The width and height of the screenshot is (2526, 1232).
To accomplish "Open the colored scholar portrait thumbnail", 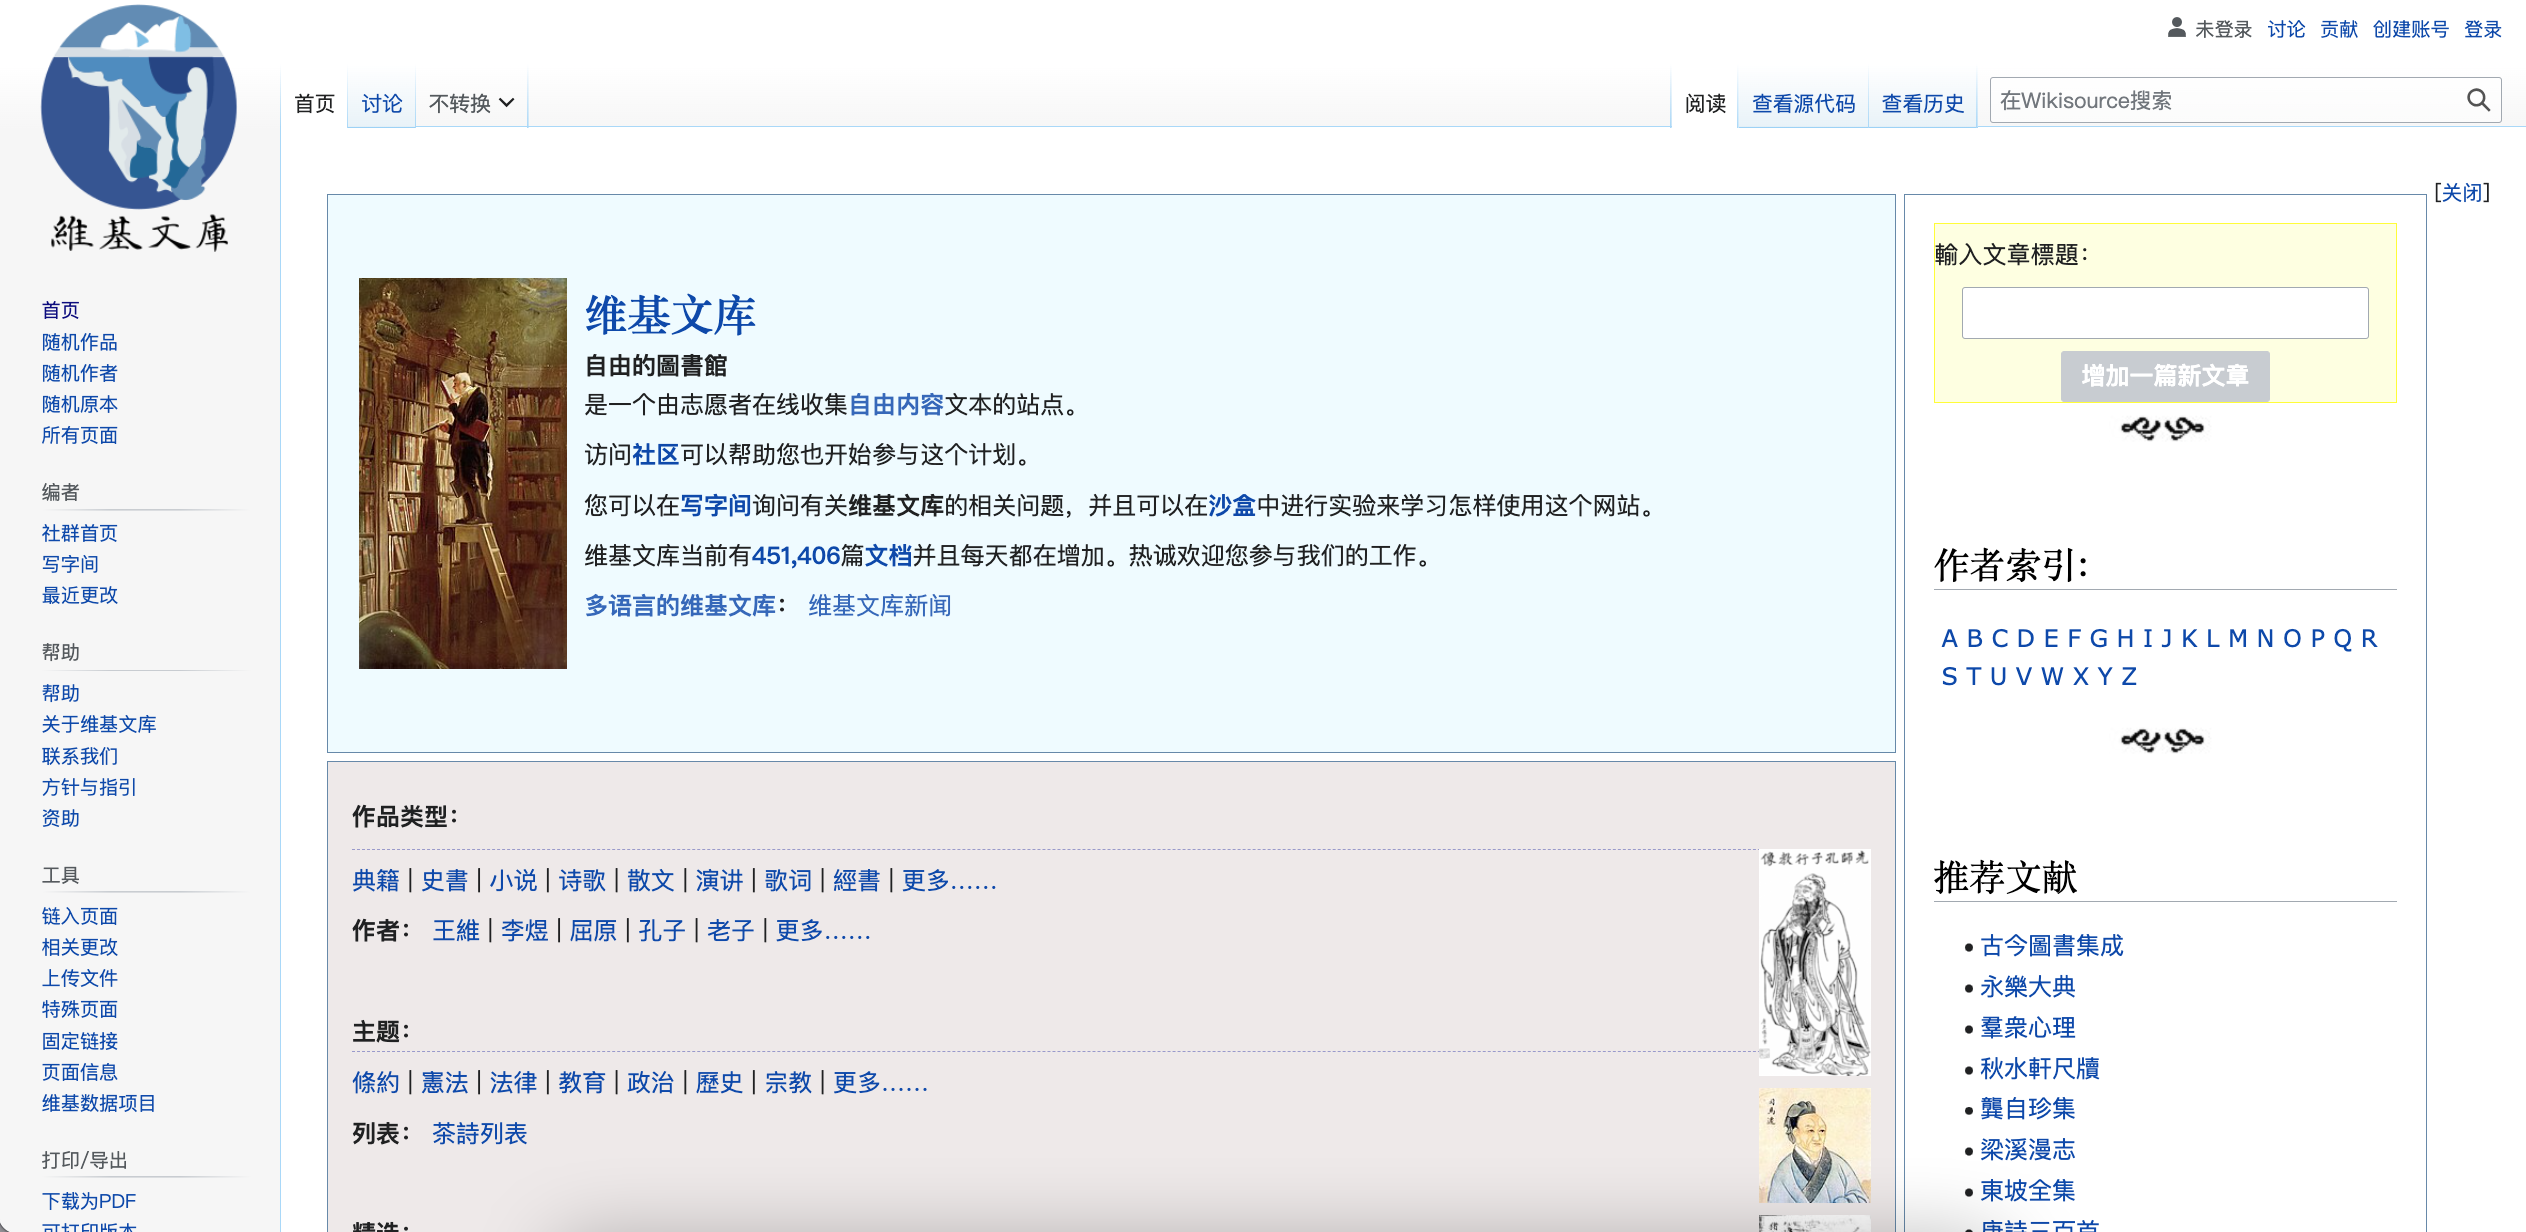I will coord(1814,1146).
